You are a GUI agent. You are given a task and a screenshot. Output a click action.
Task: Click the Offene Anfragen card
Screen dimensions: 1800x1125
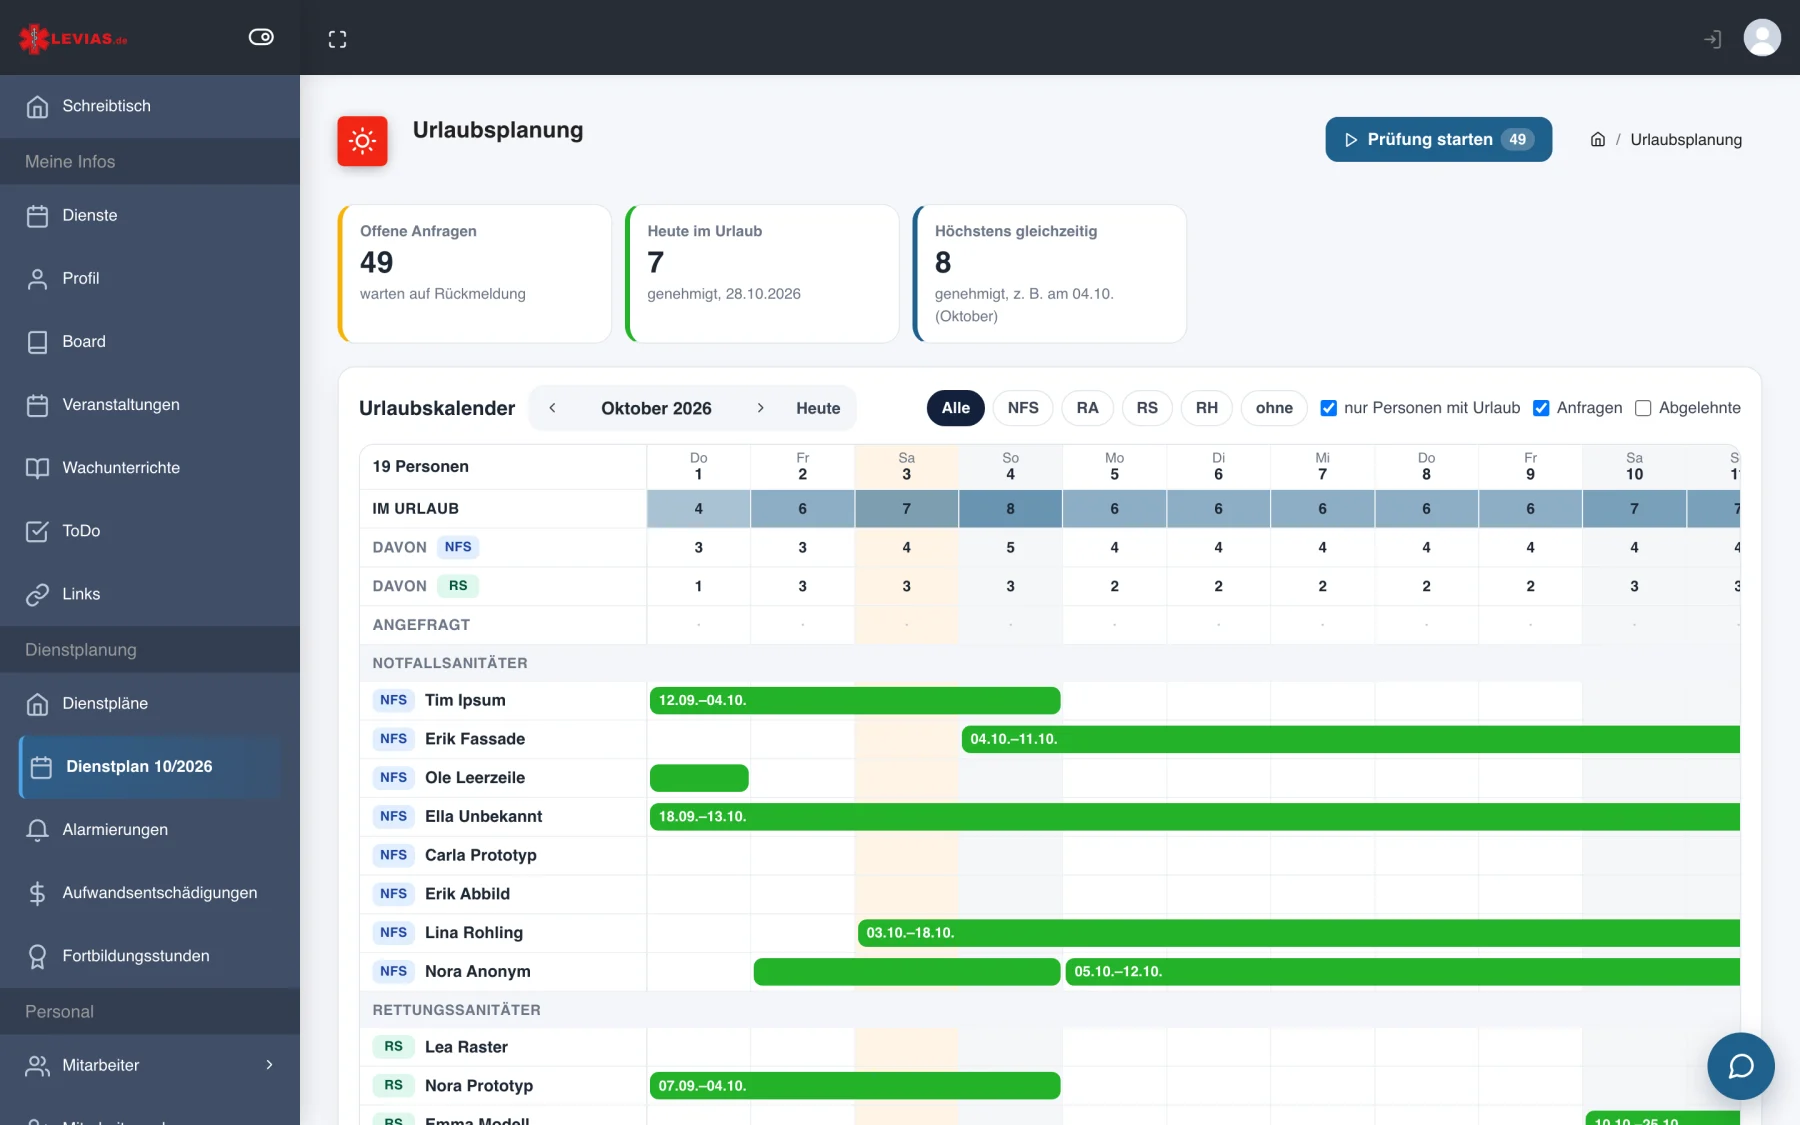coord(475,274)
